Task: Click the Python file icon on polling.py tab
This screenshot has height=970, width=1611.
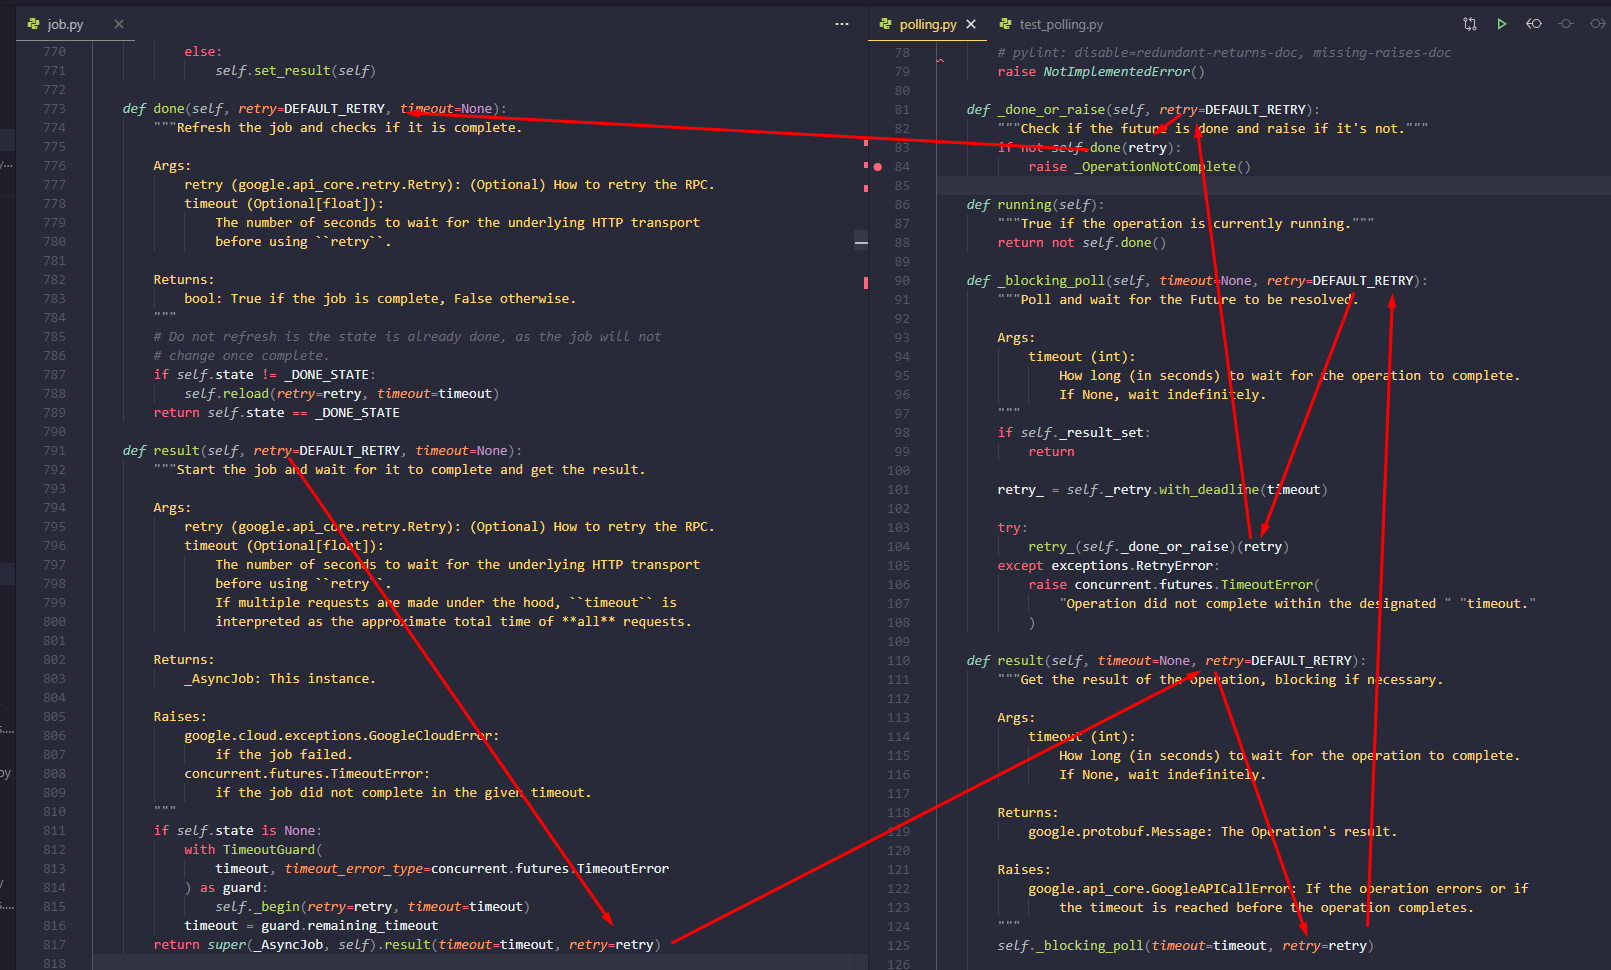Action: tap(885, 24)
